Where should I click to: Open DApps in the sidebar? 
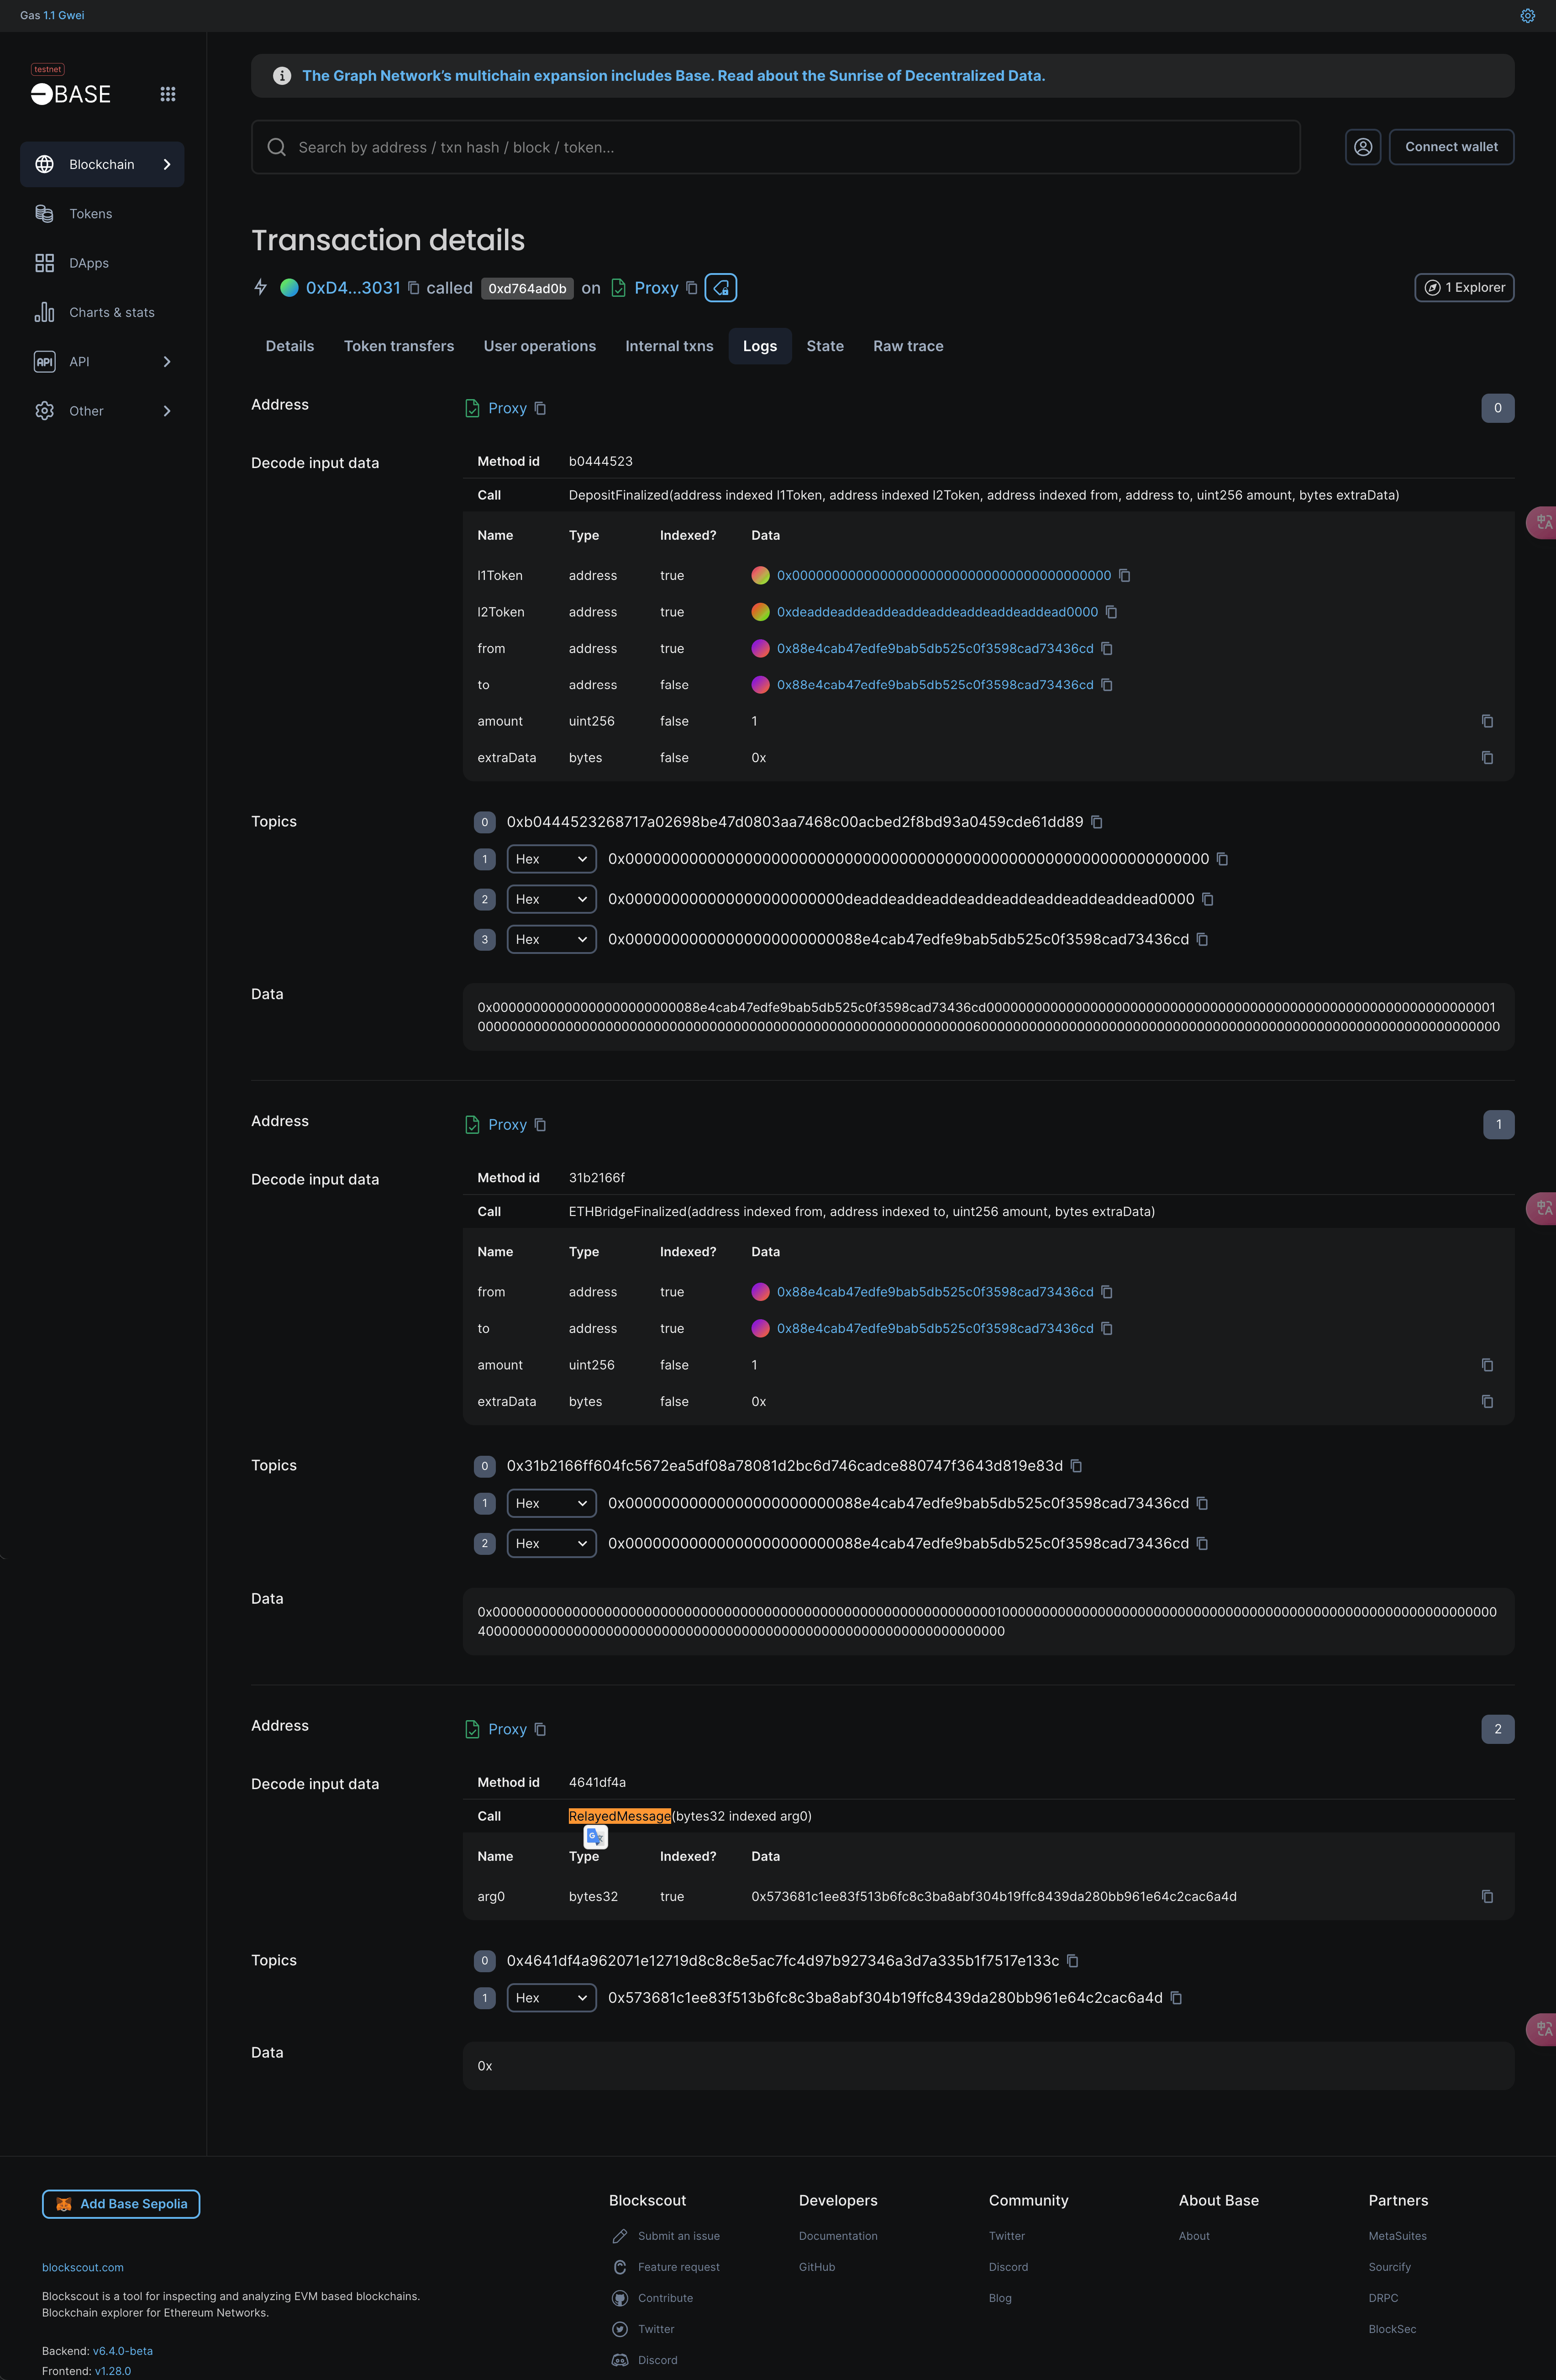pos(102,263)
